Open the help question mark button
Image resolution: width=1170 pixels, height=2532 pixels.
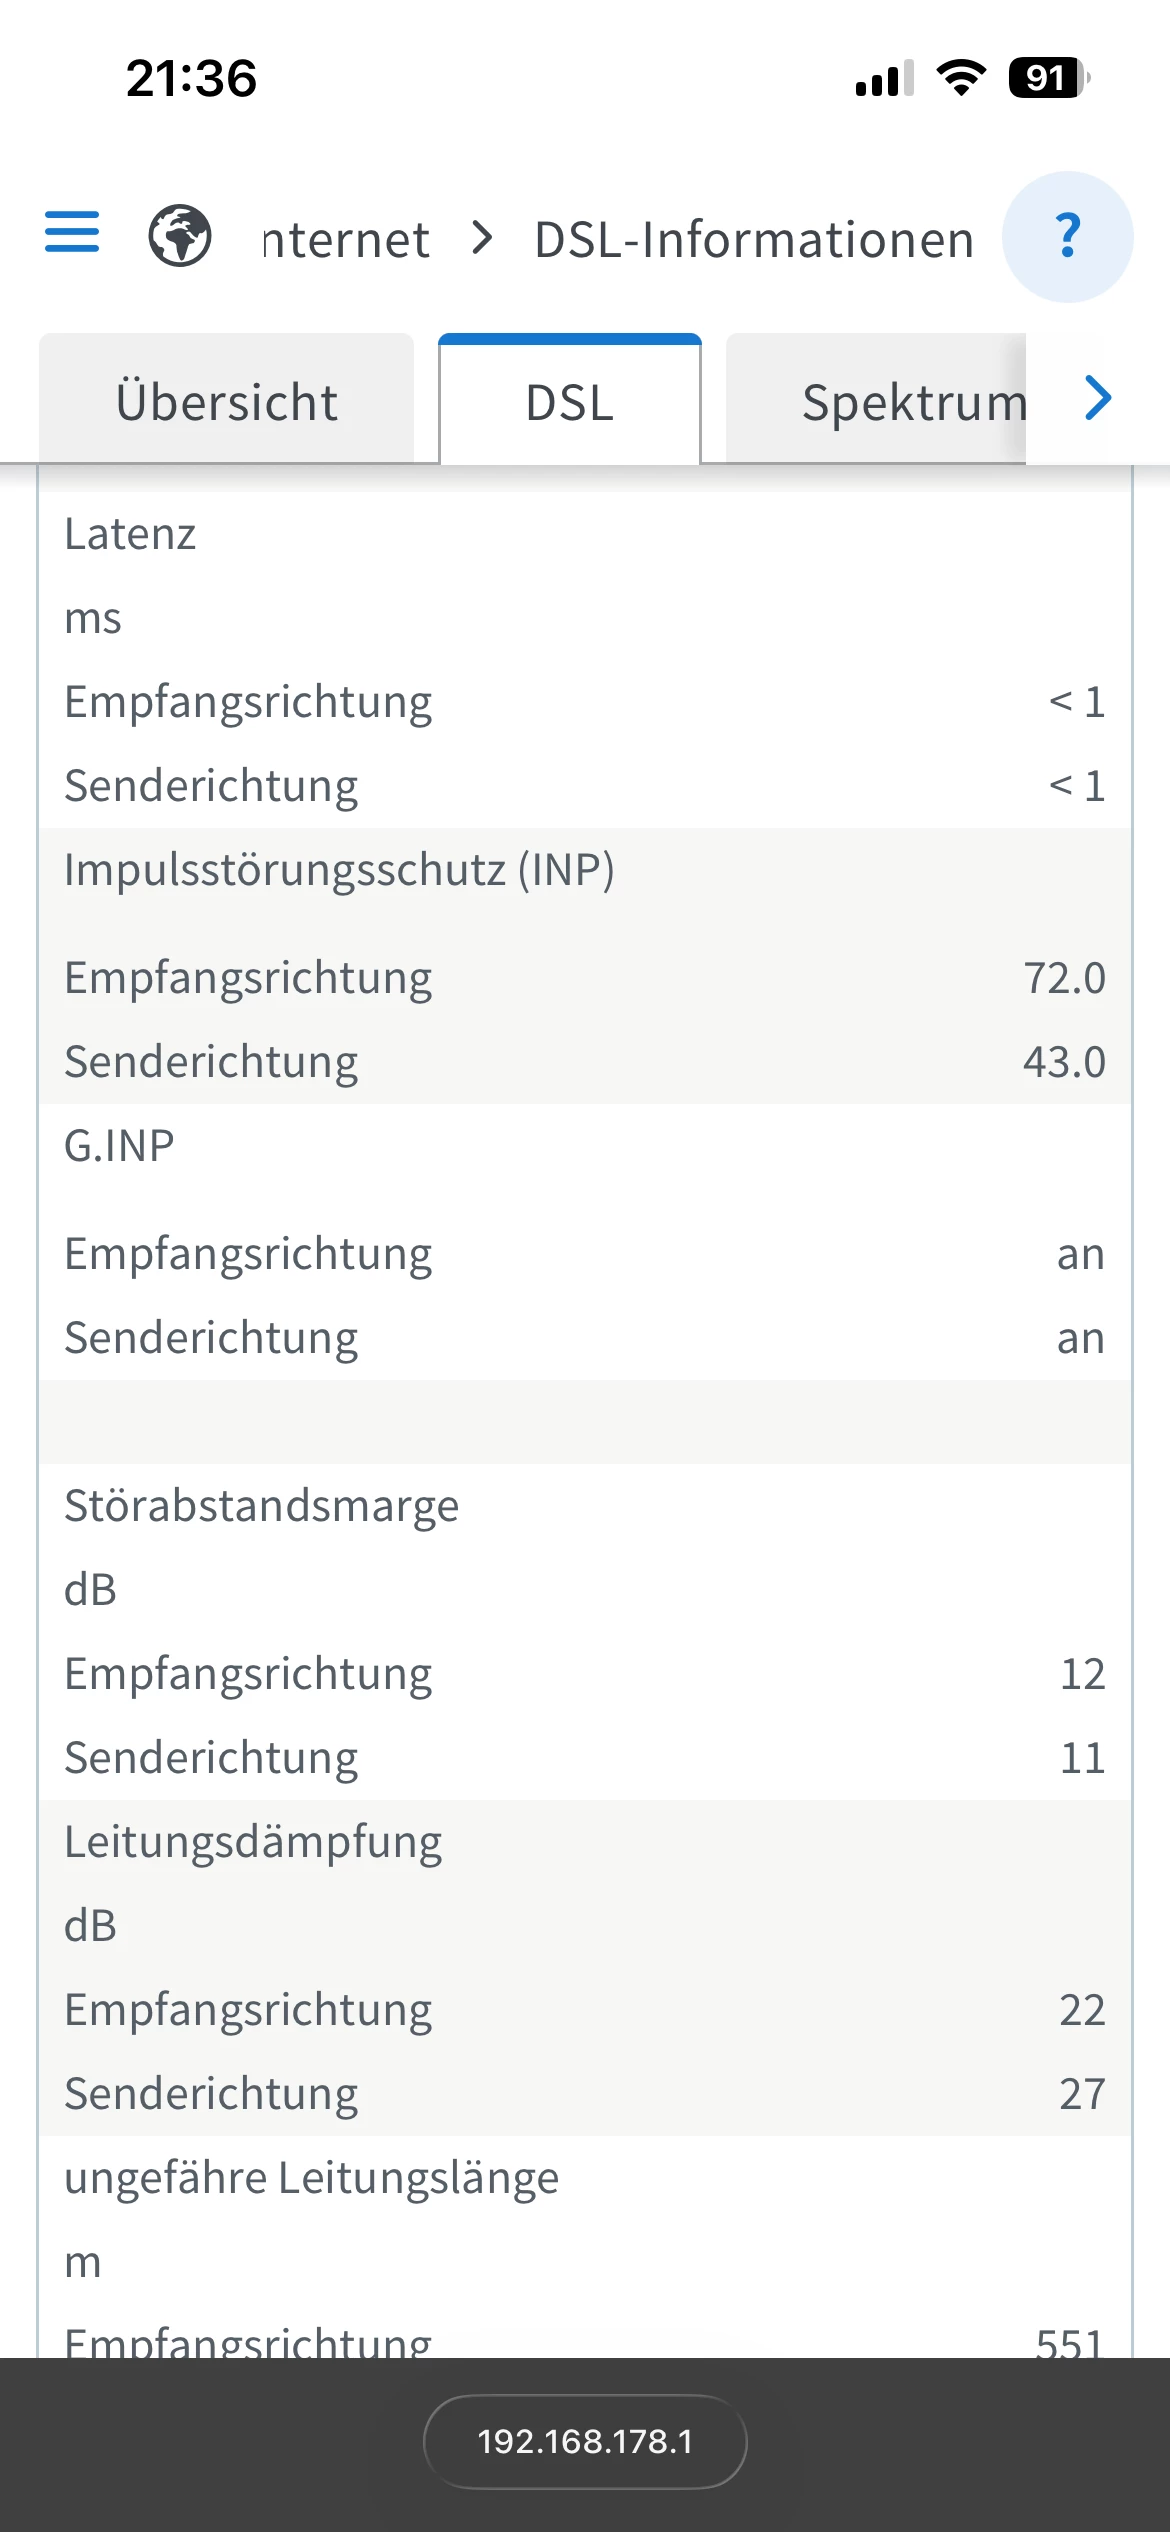pos(1067,237)
